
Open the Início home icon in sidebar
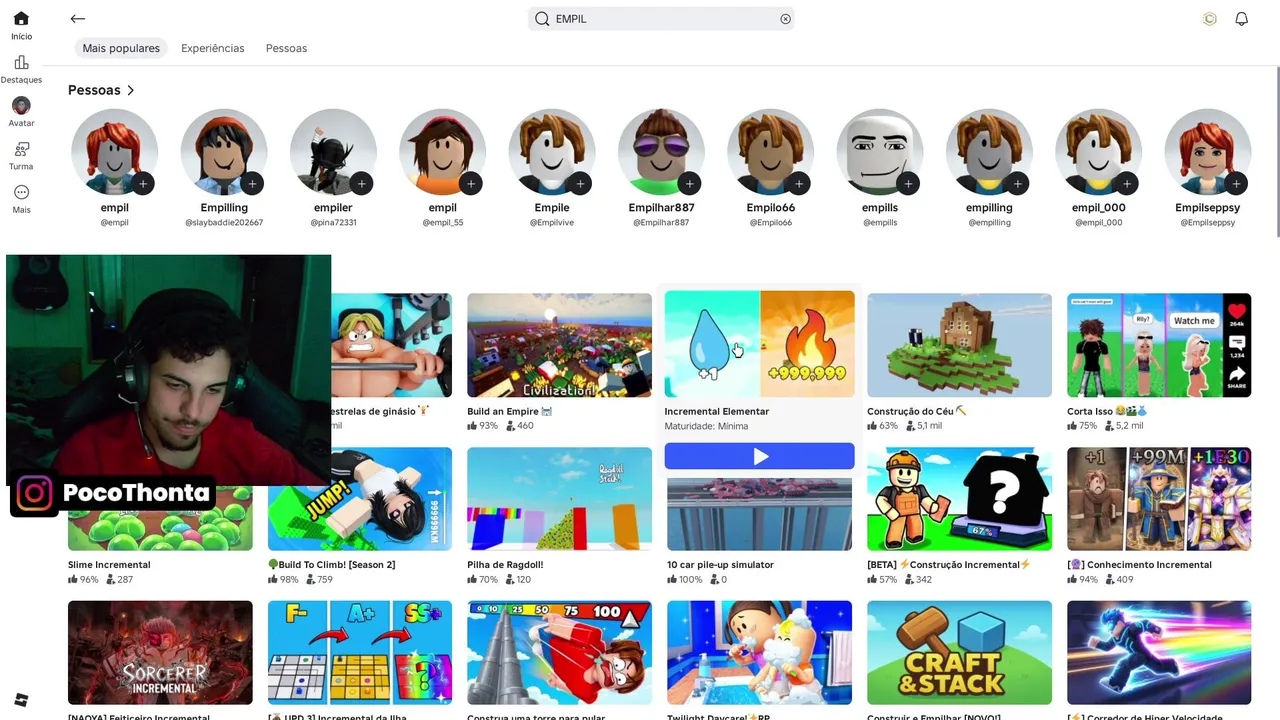pos(21,18)
